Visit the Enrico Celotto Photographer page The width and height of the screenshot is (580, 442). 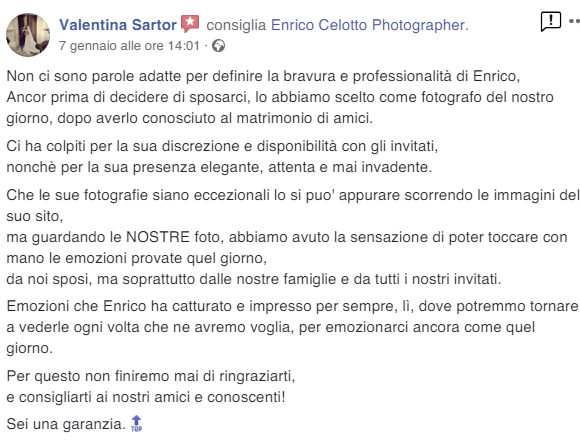370,25
